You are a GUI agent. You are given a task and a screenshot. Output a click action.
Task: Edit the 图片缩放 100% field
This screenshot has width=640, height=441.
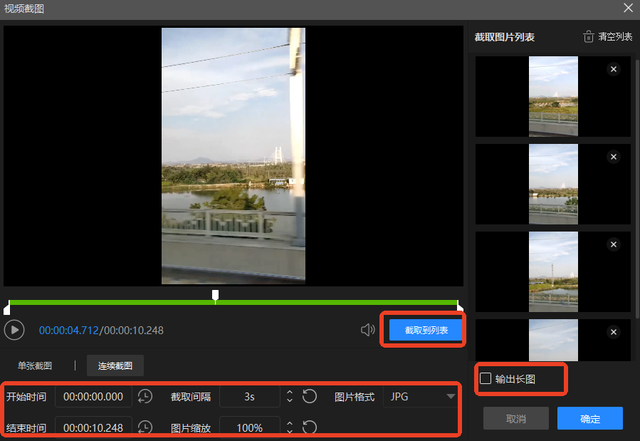coord(249,428)
